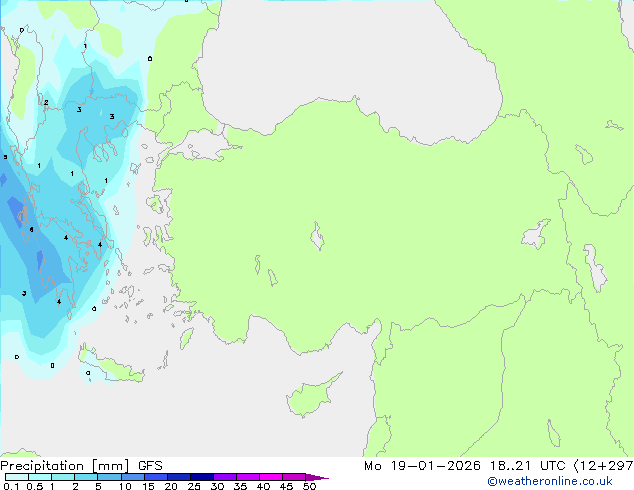This screenshot has height=490, width=634.
Task: Click the legend label '25'
Action: coord(194,486)
